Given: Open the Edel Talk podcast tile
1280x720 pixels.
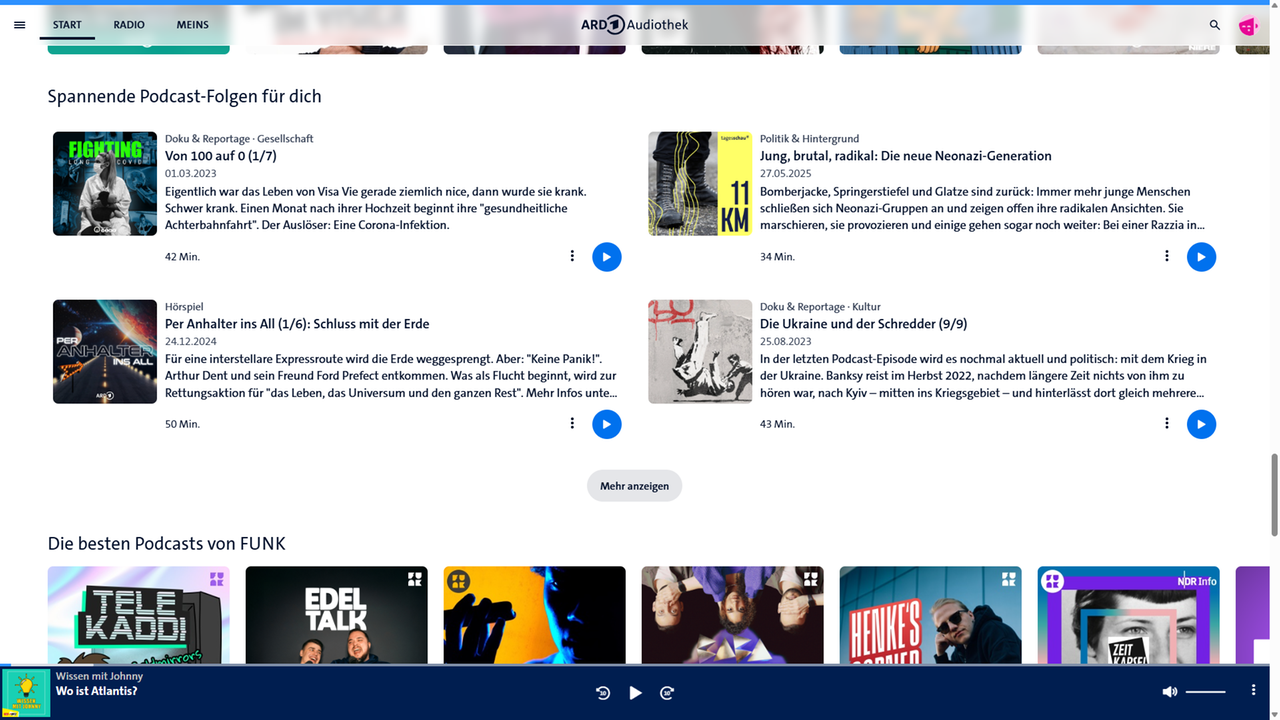Looking at the screenshot, I should pos(337,615).
